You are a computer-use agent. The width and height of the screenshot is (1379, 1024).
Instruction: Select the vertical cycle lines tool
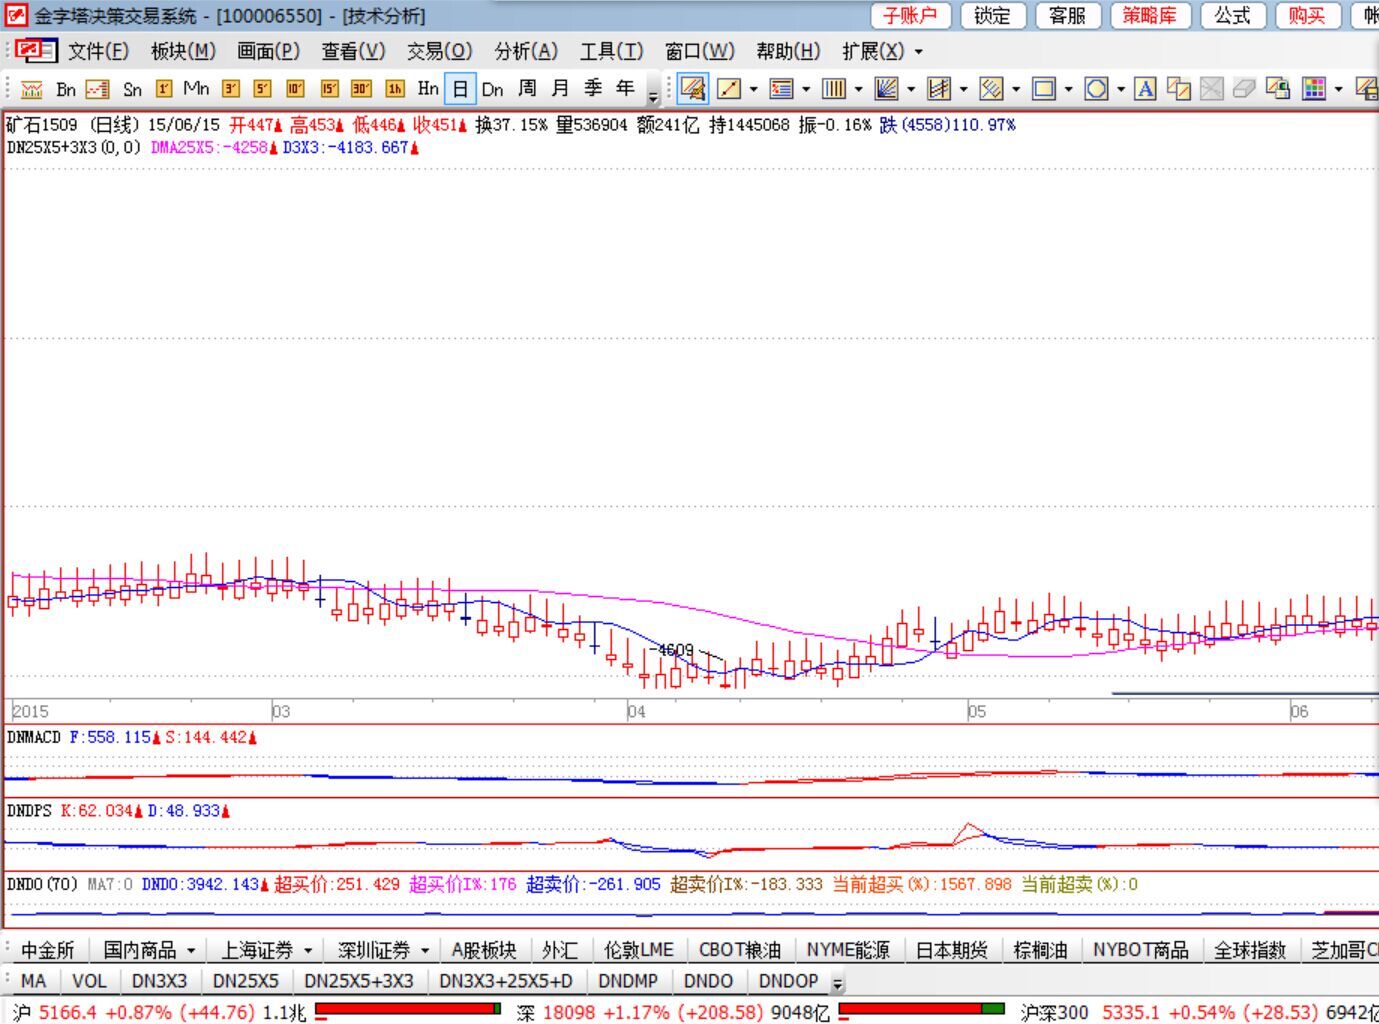[833, 89]
